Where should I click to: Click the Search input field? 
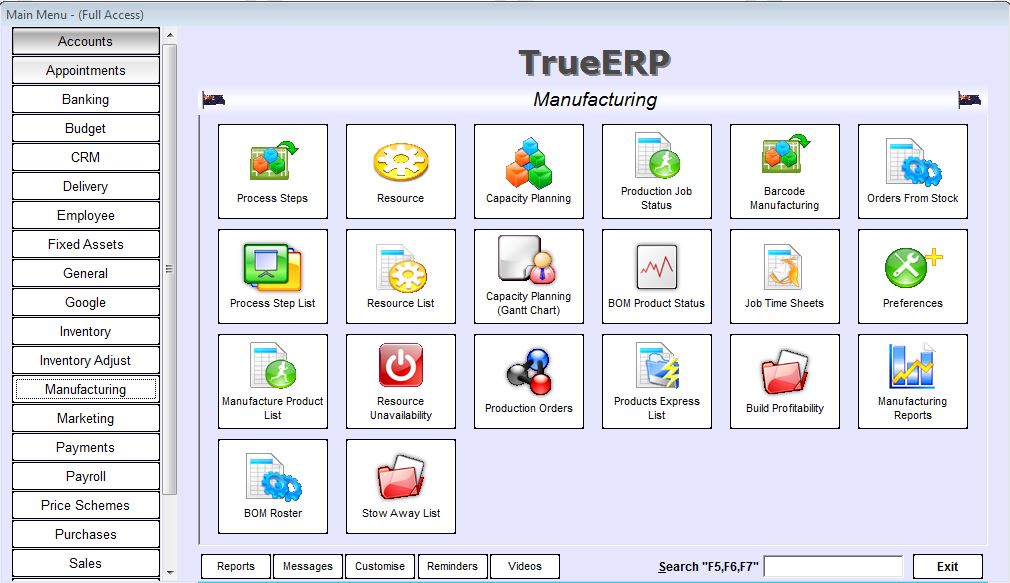833,567
